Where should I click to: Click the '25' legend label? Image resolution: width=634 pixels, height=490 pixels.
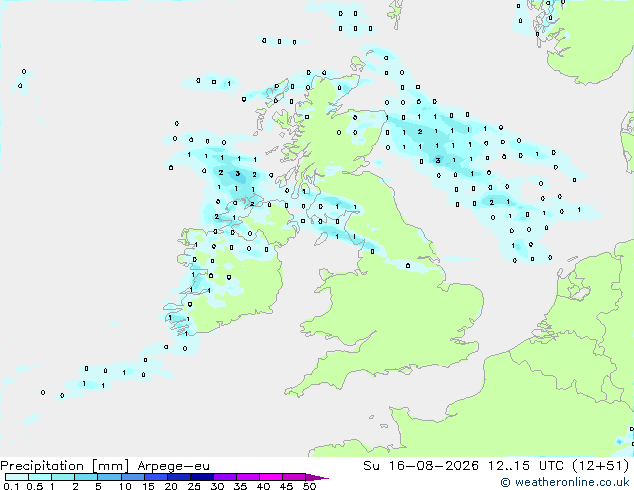click(194, 486)
